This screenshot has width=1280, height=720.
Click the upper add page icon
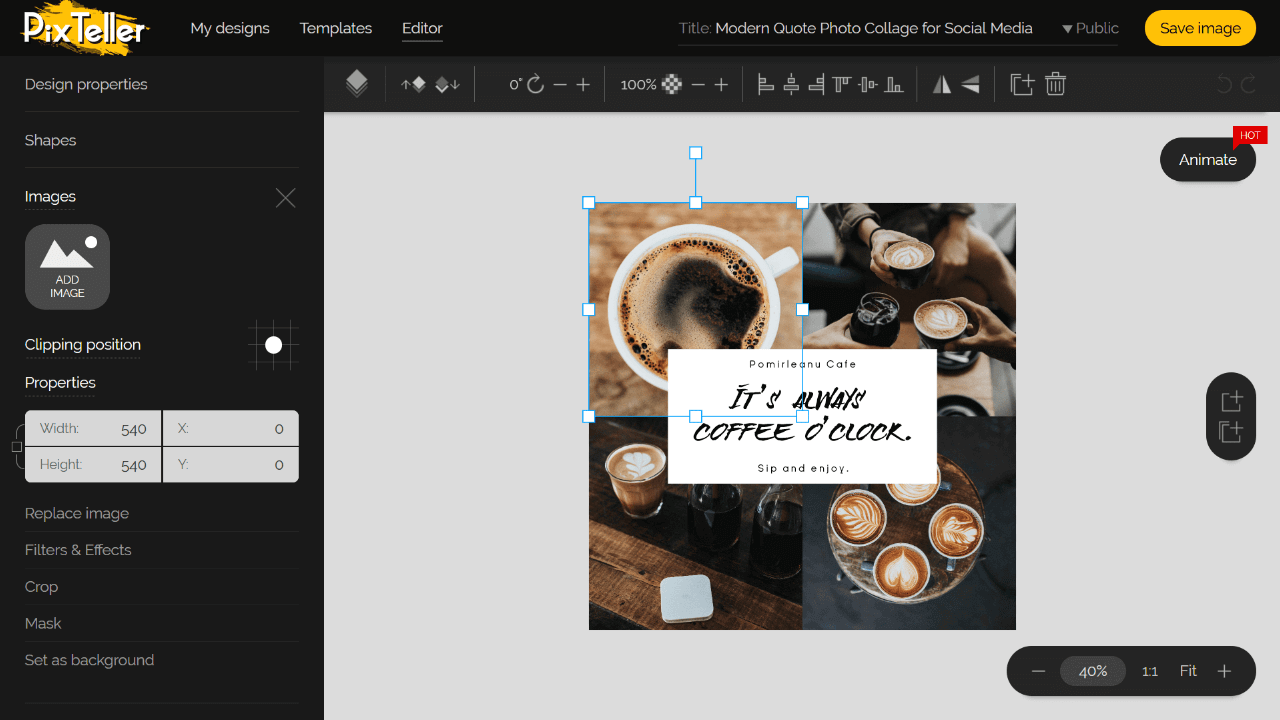tap(1231, 400)
